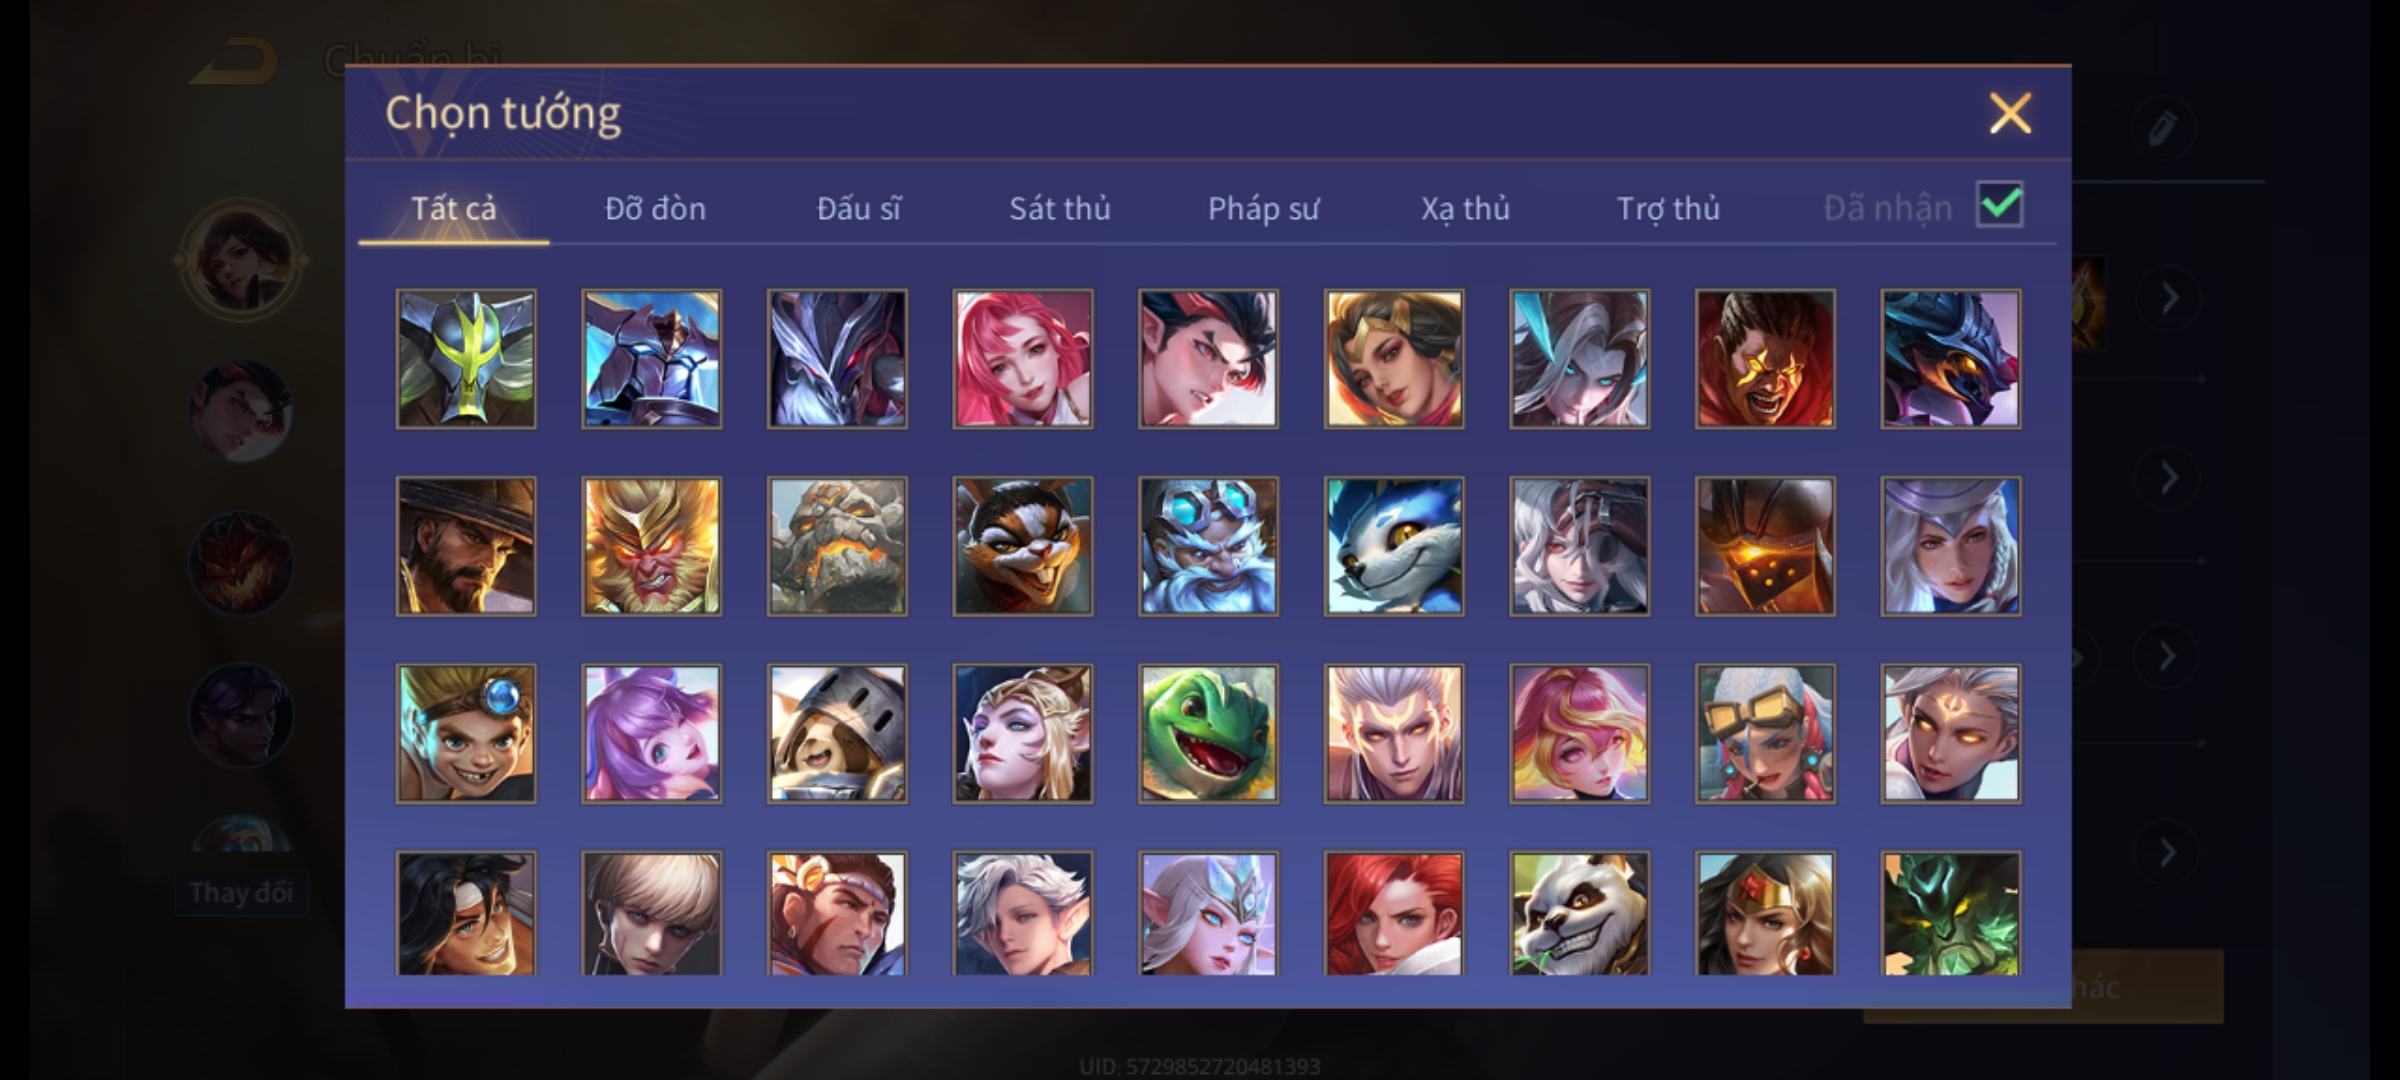This screenshot has height=1080, width=2400.
Task: Choose the sloth in knight helmet hero
Action: coord(837,734)
